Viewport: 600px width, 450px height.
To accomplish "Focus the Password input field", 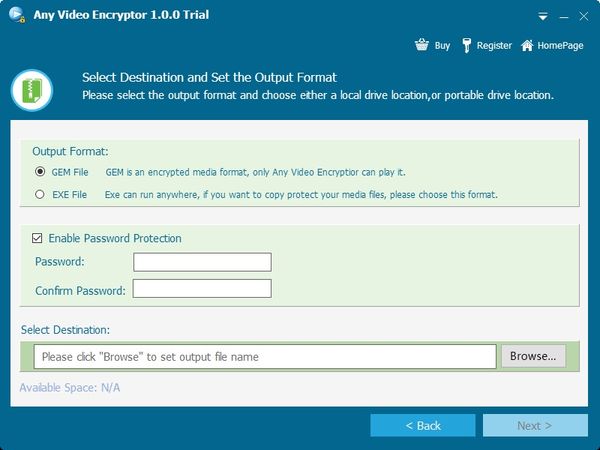I will tap(202, 262).
